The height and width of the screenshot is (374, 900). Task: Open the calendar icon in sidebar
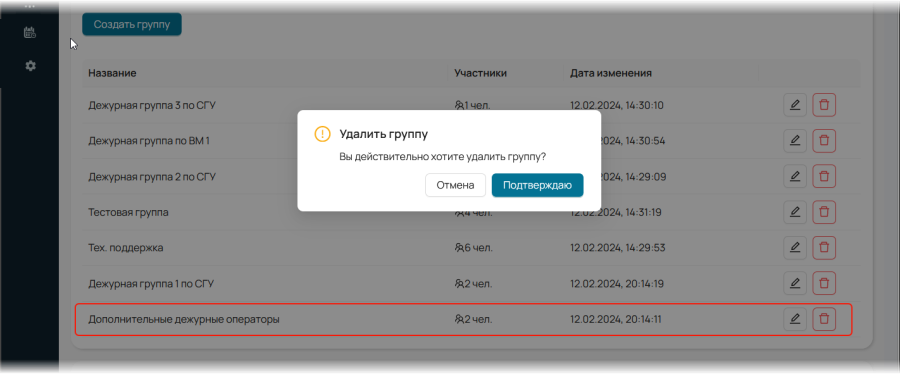pyautogui.click(x=30, y=33)
